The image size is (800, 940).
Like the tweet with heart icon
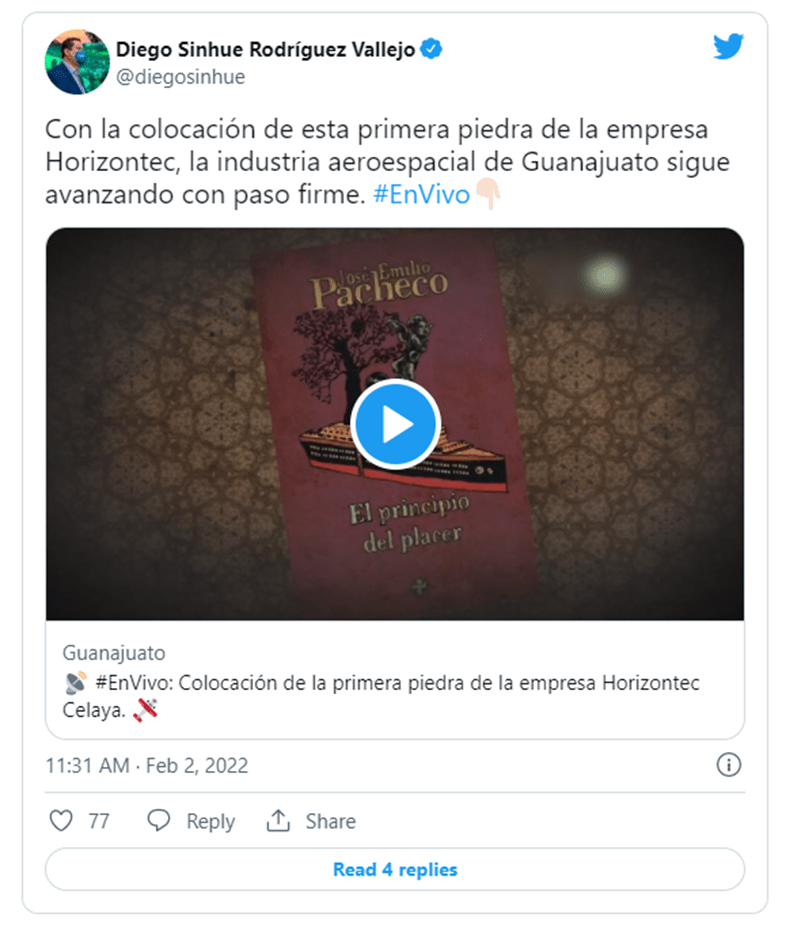[61, 820]
